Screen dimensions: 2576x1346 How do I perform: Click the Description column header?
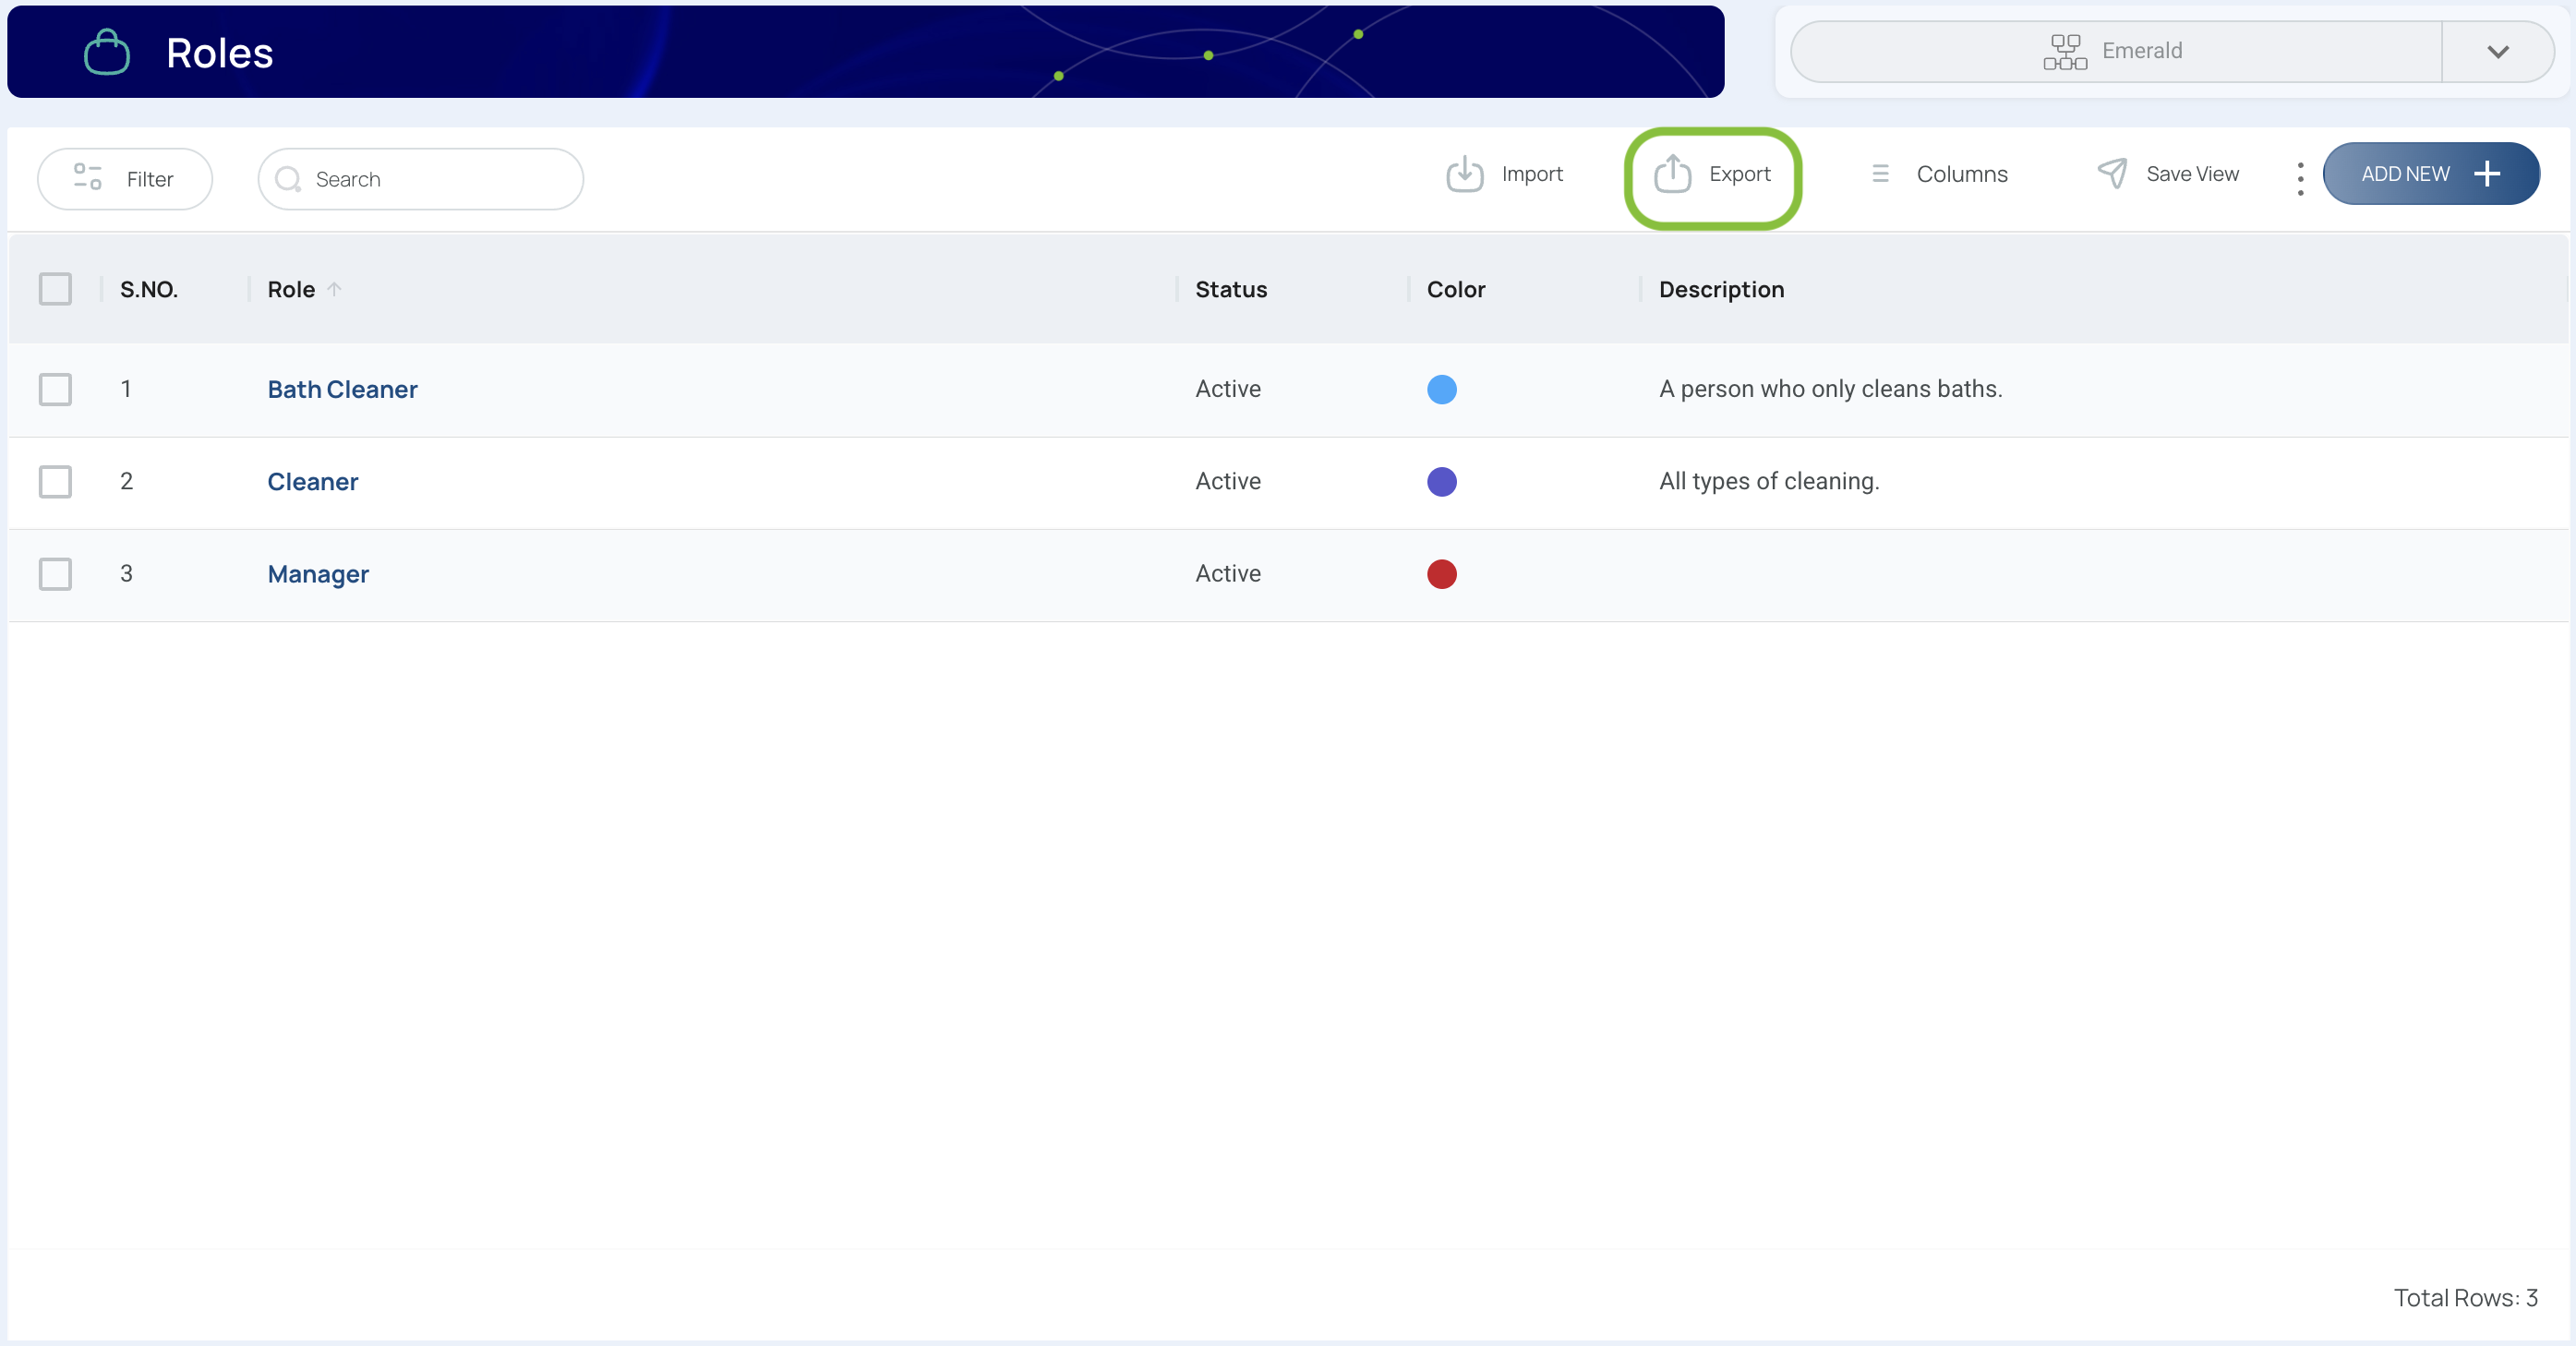click(1721, 289)
